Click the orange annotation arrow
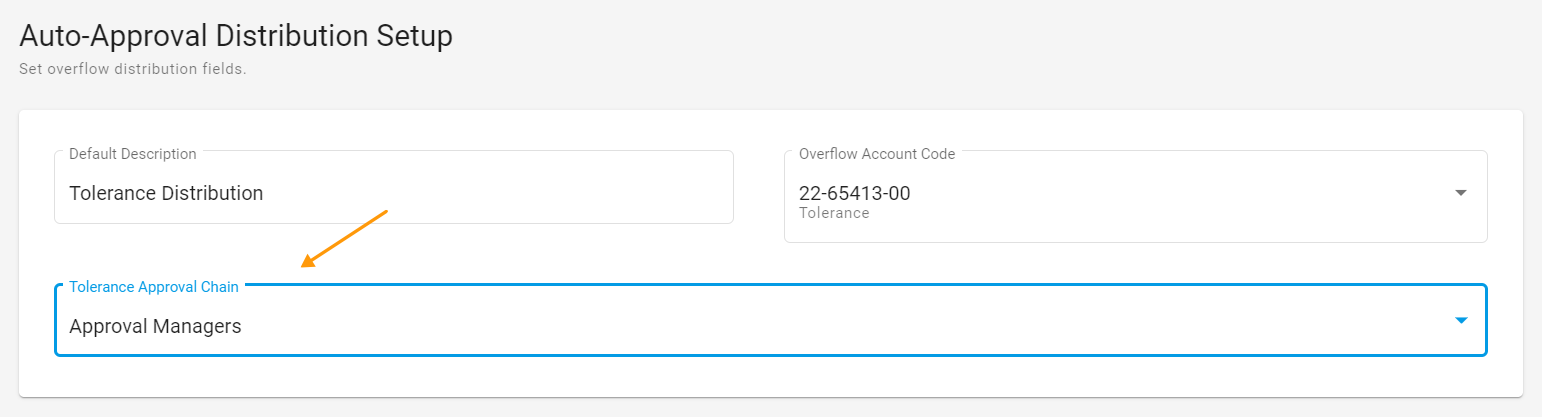The width and height of the screenshot is (1542, 417). (x=345, y=238)
